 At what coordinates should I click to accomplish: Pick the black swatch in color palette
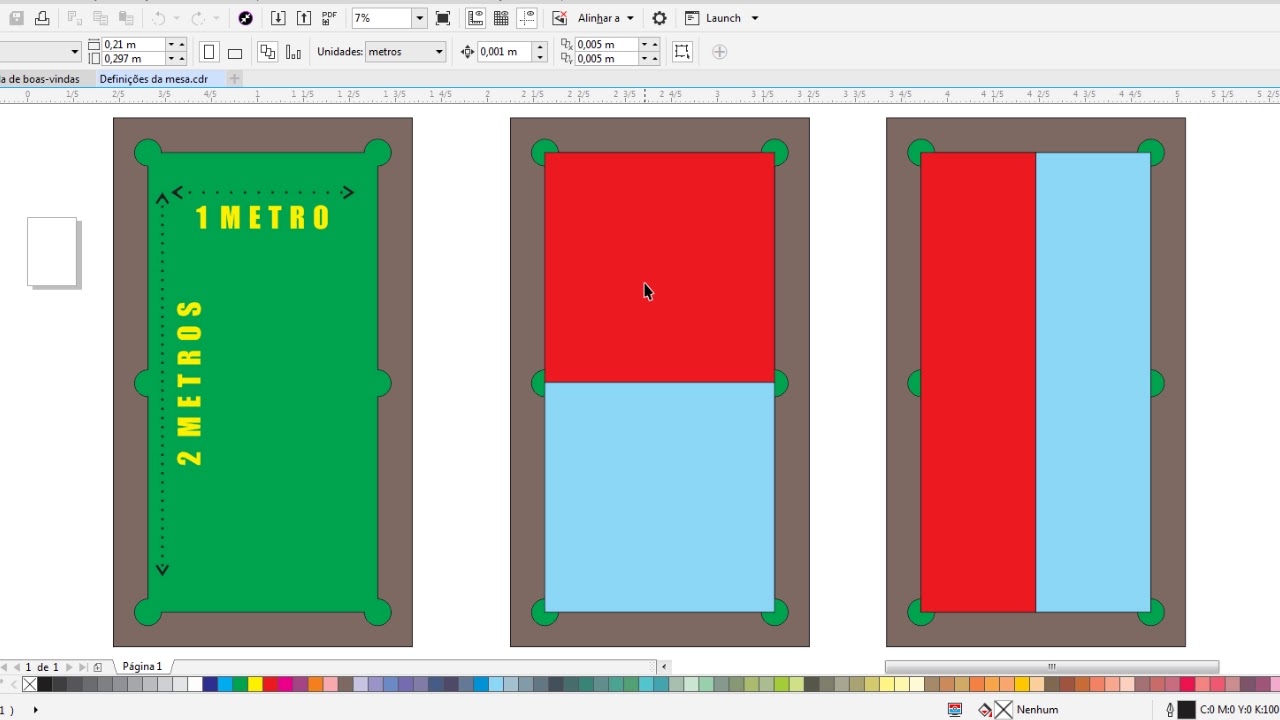45,685
